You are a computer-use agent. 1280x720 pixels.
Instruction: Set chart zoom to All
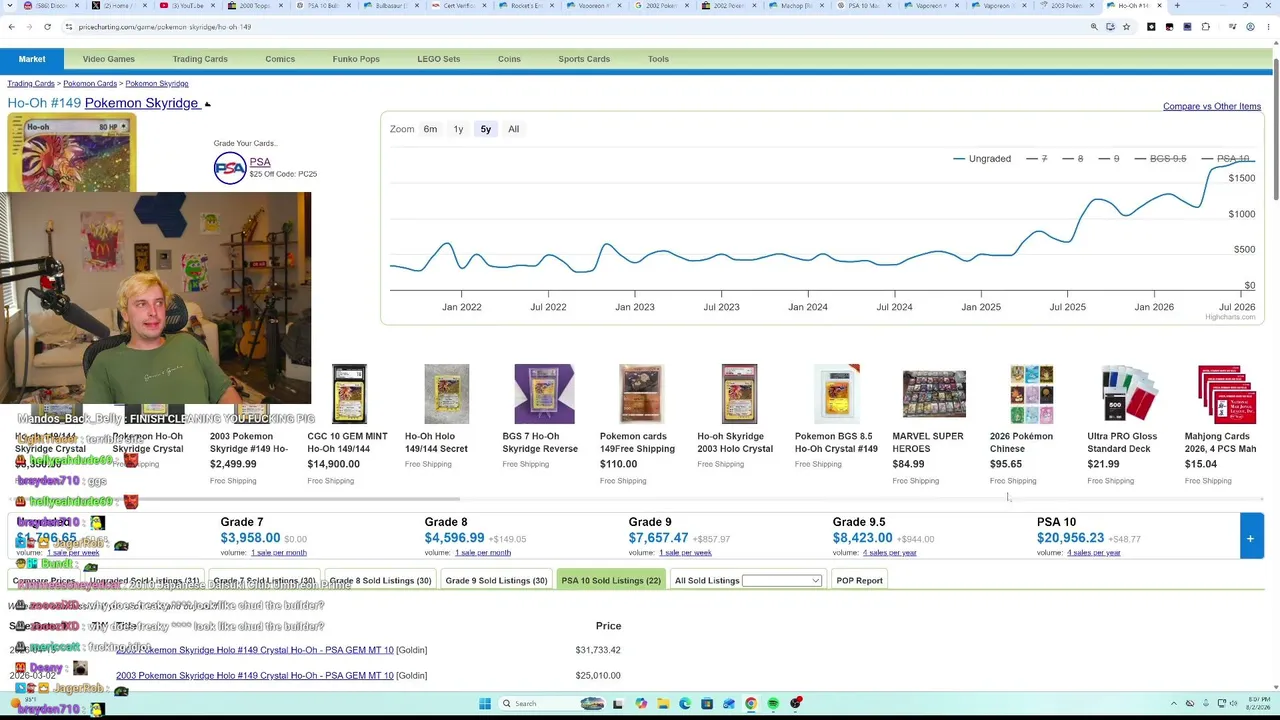coord(513,129)
